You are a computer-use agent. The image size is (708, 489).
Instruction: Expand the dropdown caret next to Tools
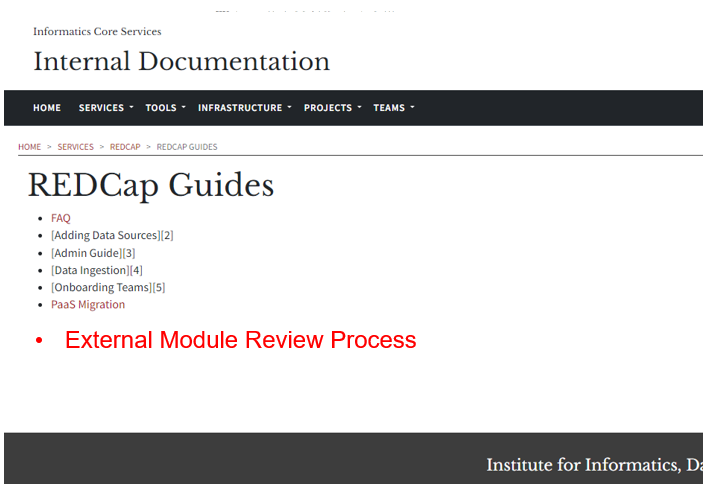[184, 107]
